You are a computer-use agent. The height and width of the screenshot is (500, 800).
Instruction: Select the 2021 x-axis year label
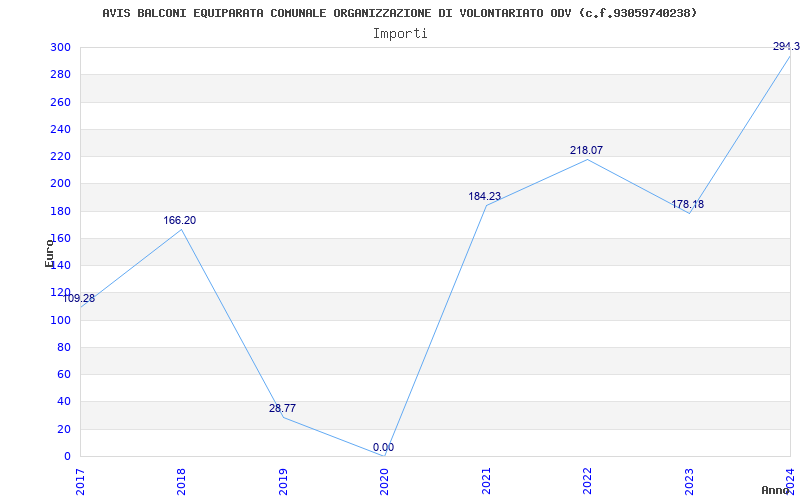486,481
